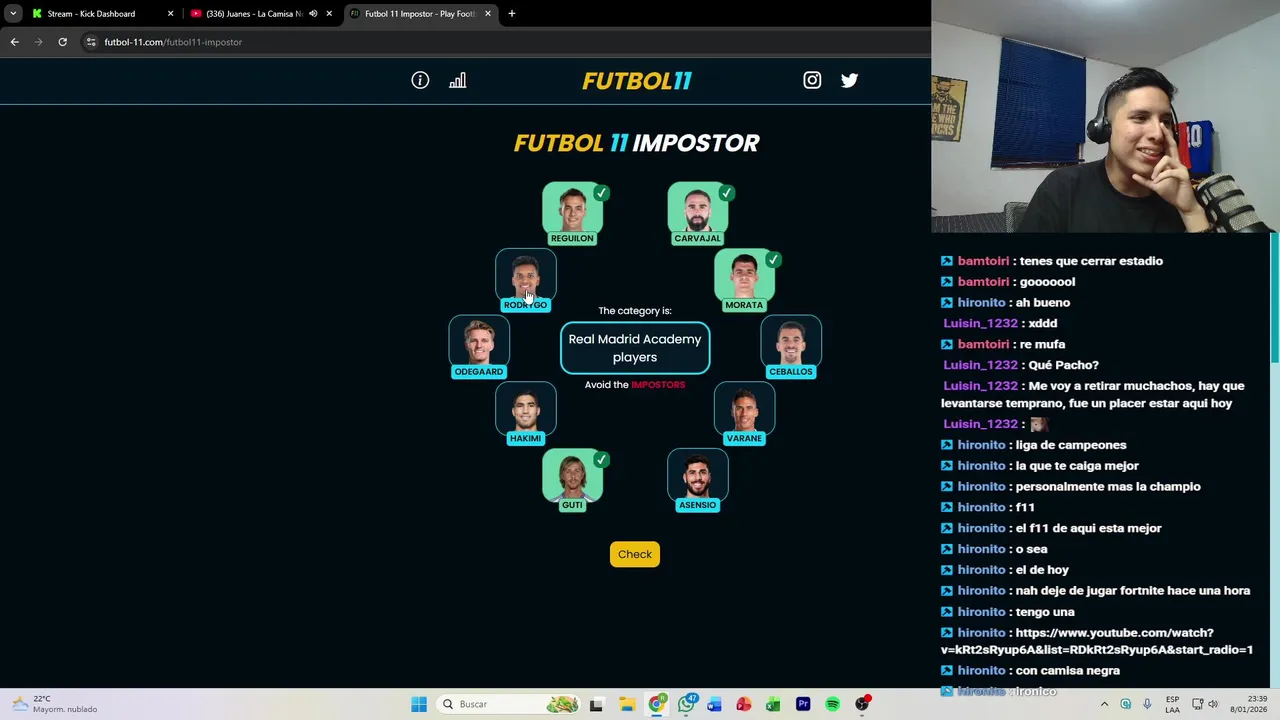Select the Varane player card
The image size is (1280, 720).
[744, 413]
